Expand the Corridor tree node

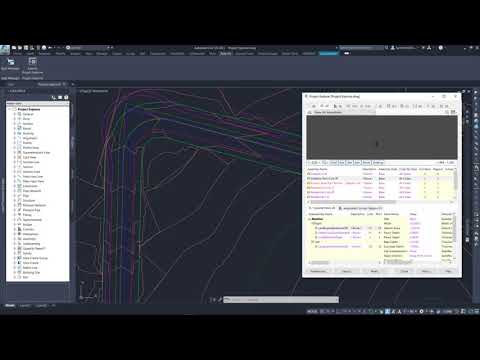click(x=15, y=229)
